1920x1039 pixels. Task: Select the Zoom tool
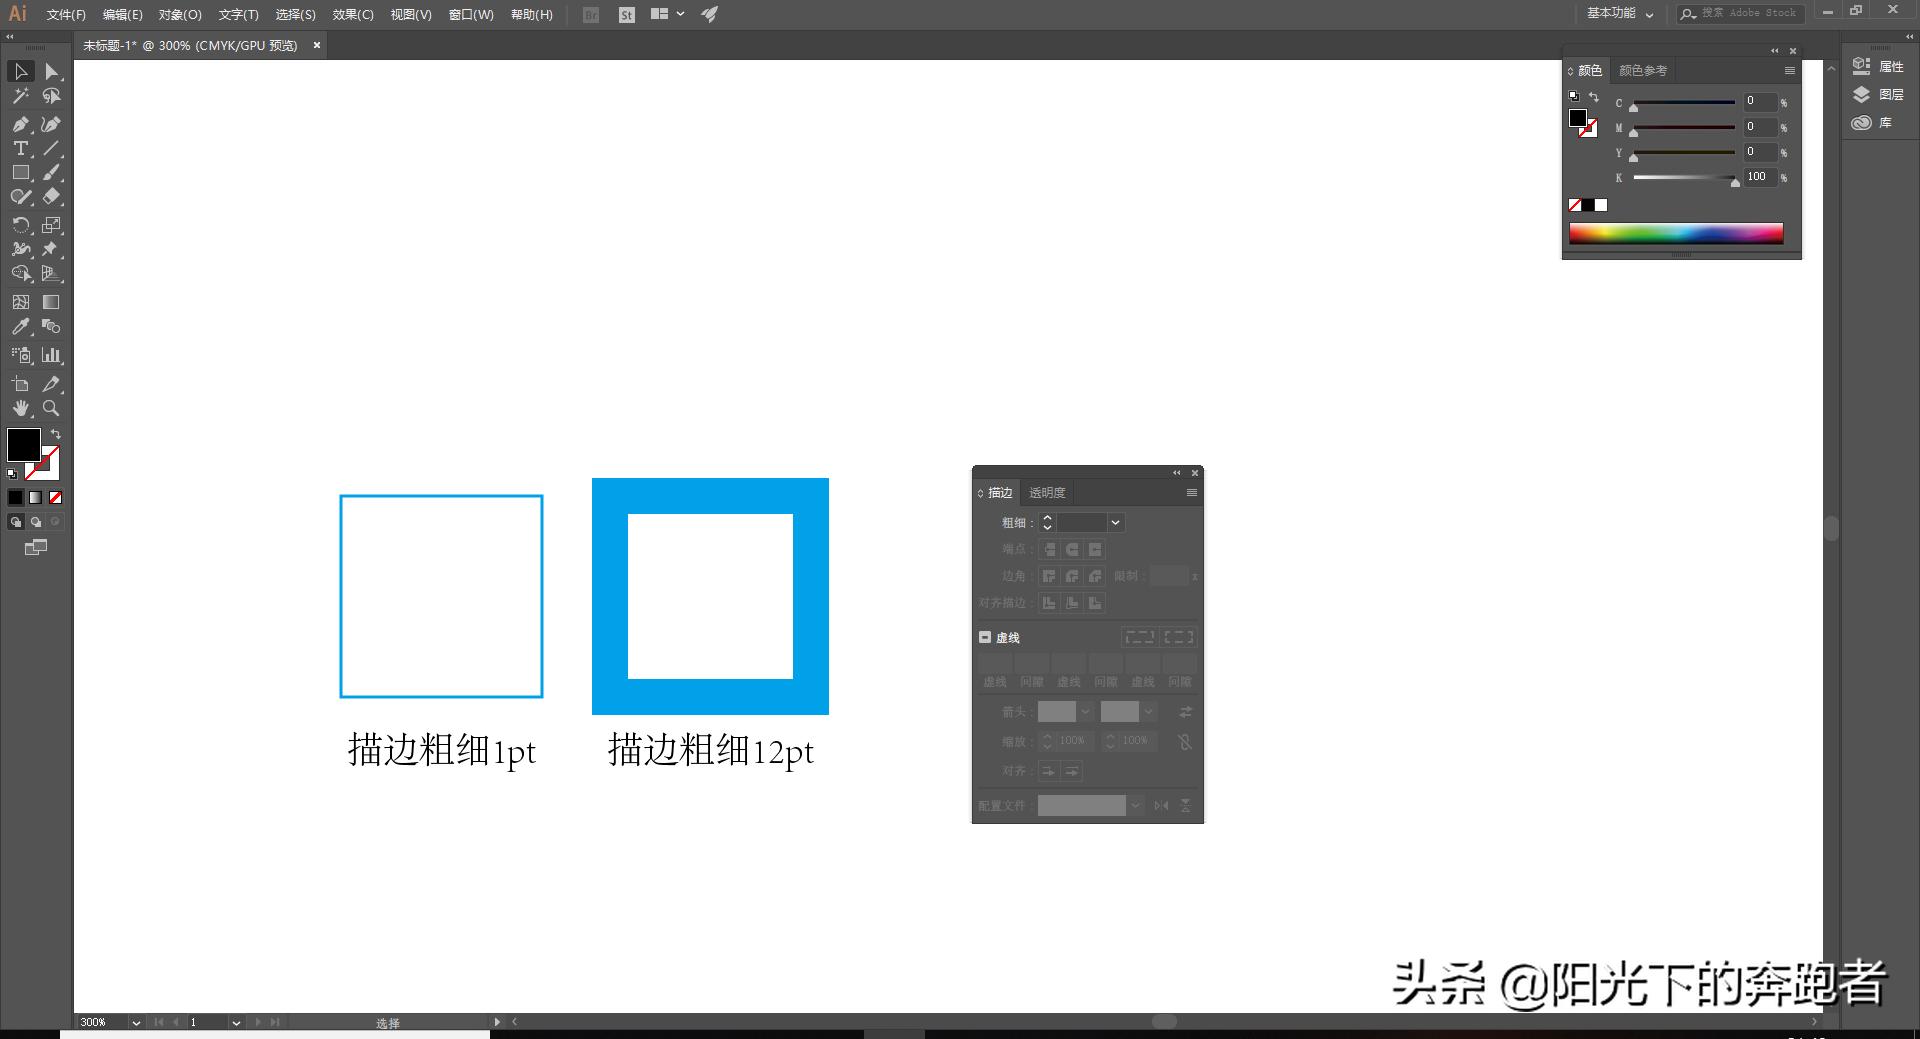51,408
